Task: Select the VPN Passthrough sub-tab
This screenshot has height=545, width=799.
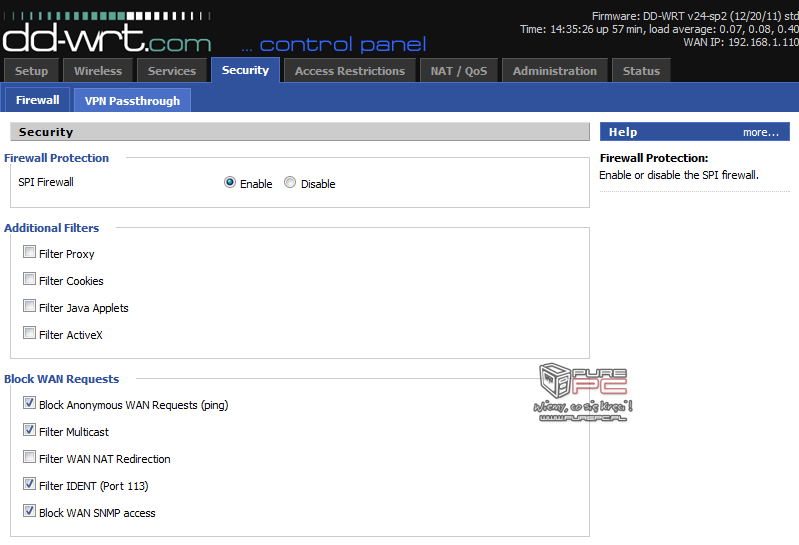Action: [132, 101]
